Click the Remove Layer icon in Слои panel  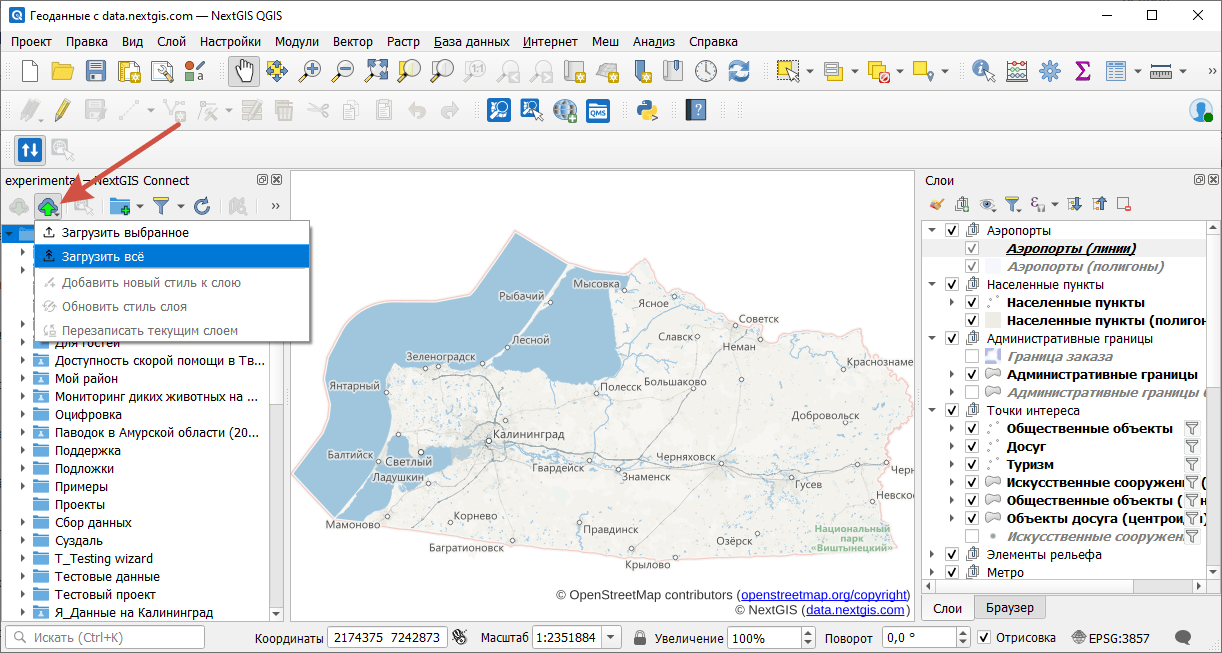coord(1123,204)
